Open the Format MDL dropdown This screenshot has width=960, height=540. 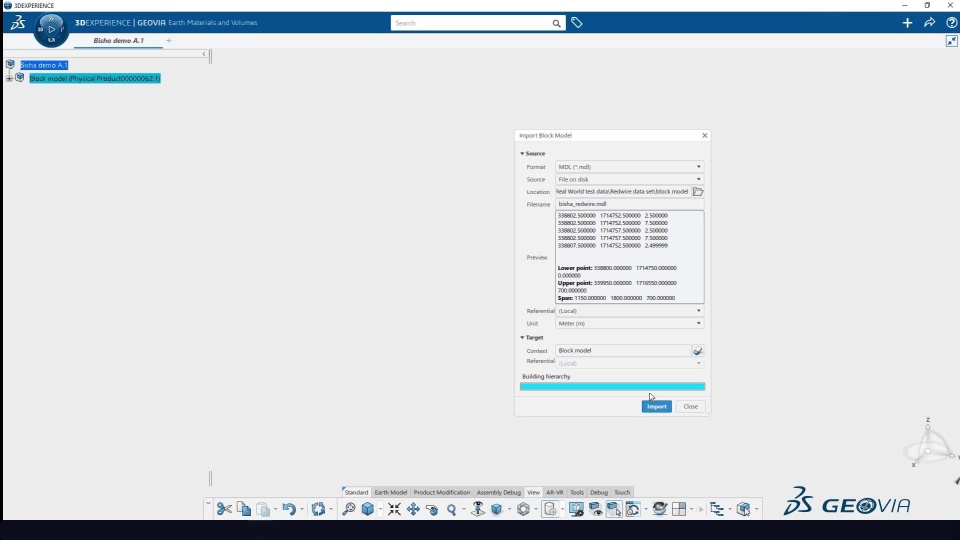pos(629,167)
